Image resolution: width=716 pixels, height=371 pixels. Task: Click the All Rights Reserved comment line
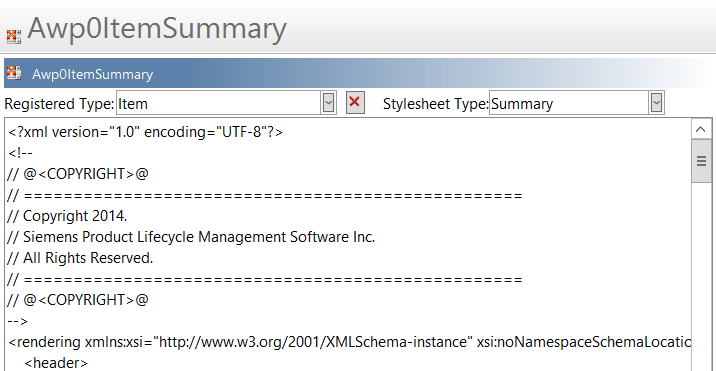click(x=80, y=258)
